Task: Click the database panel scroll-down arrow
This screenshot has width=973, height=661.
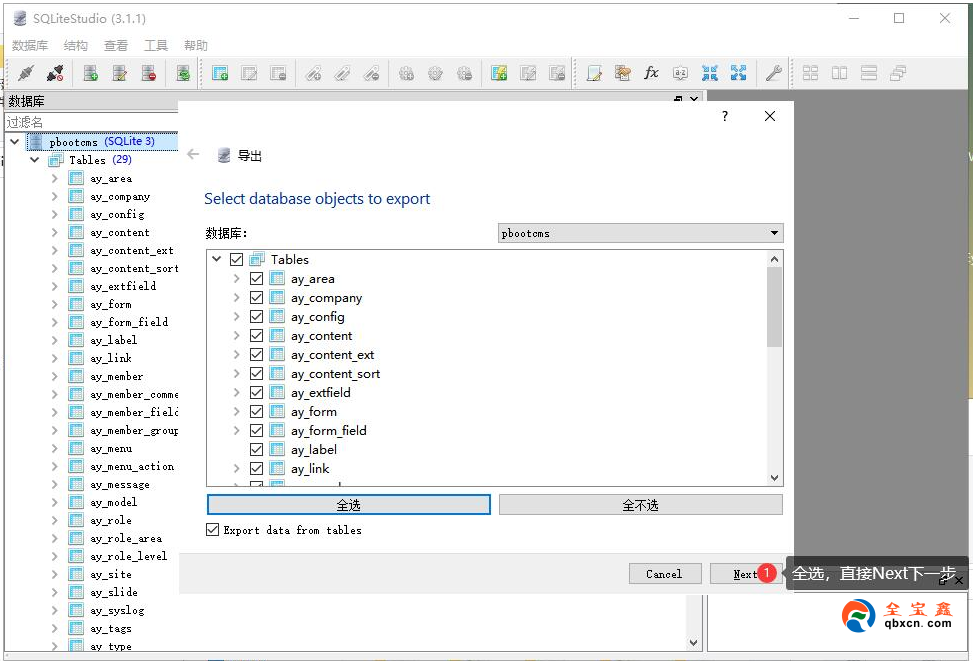Action: click(x=694, y=643)
